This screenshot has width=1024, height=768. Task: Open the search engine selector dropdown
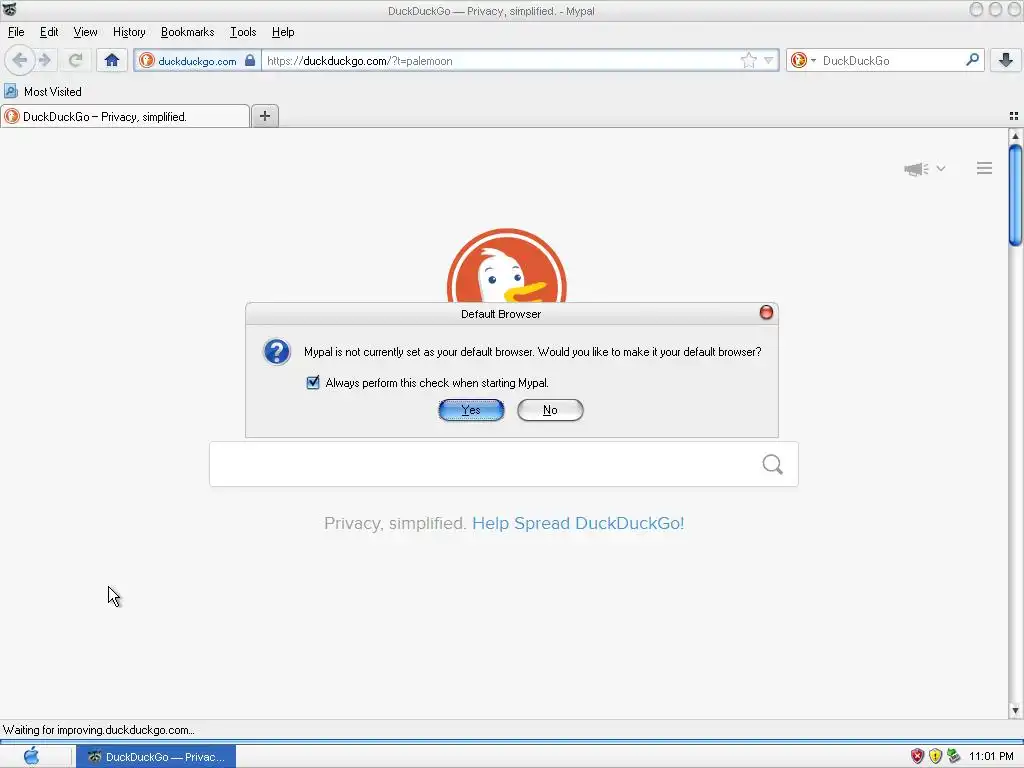[x=803, y=61]
